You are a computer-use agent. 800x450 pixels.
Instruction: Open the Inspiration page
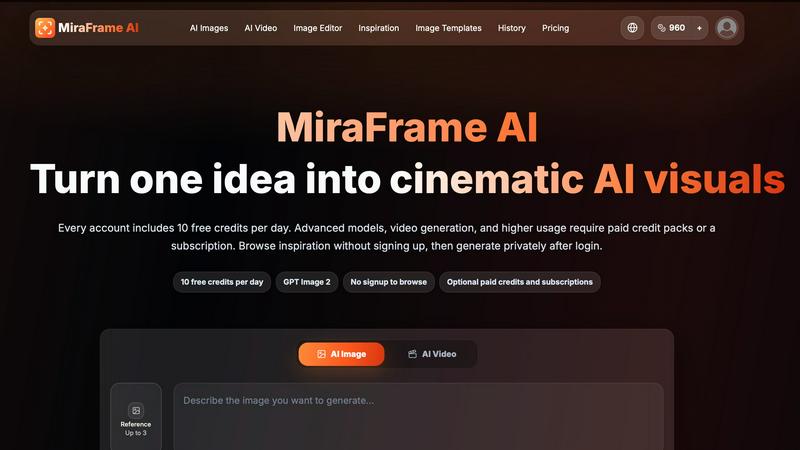[379, 28]
